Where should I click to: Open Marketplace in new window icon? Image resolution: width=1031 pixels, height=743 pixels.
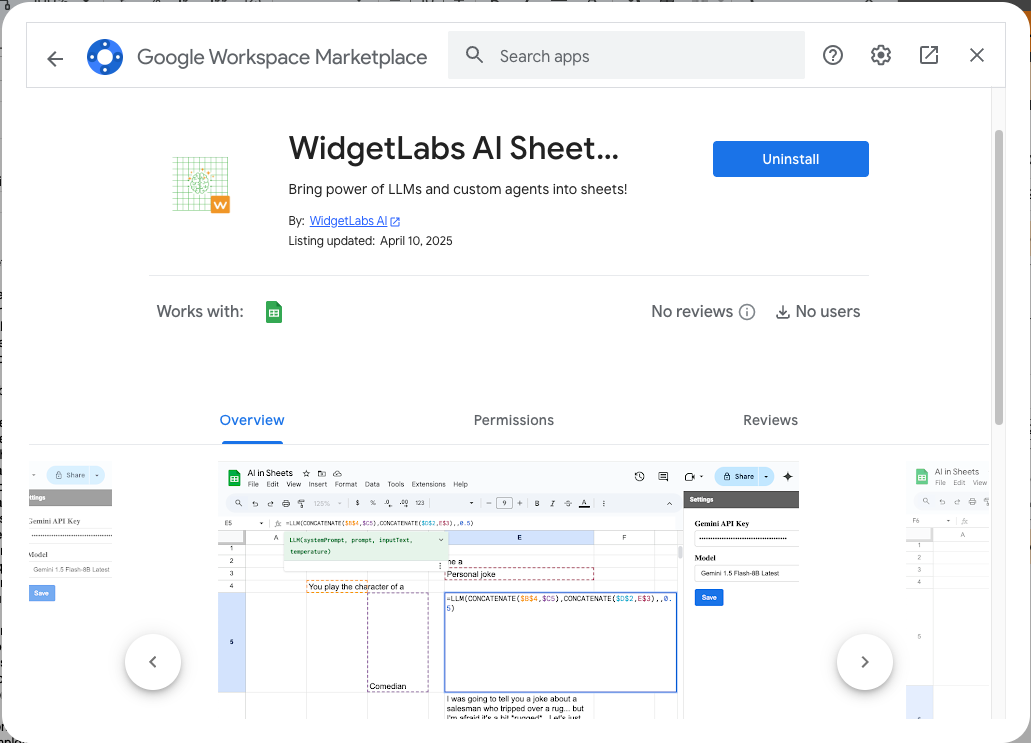click(928, 55)
